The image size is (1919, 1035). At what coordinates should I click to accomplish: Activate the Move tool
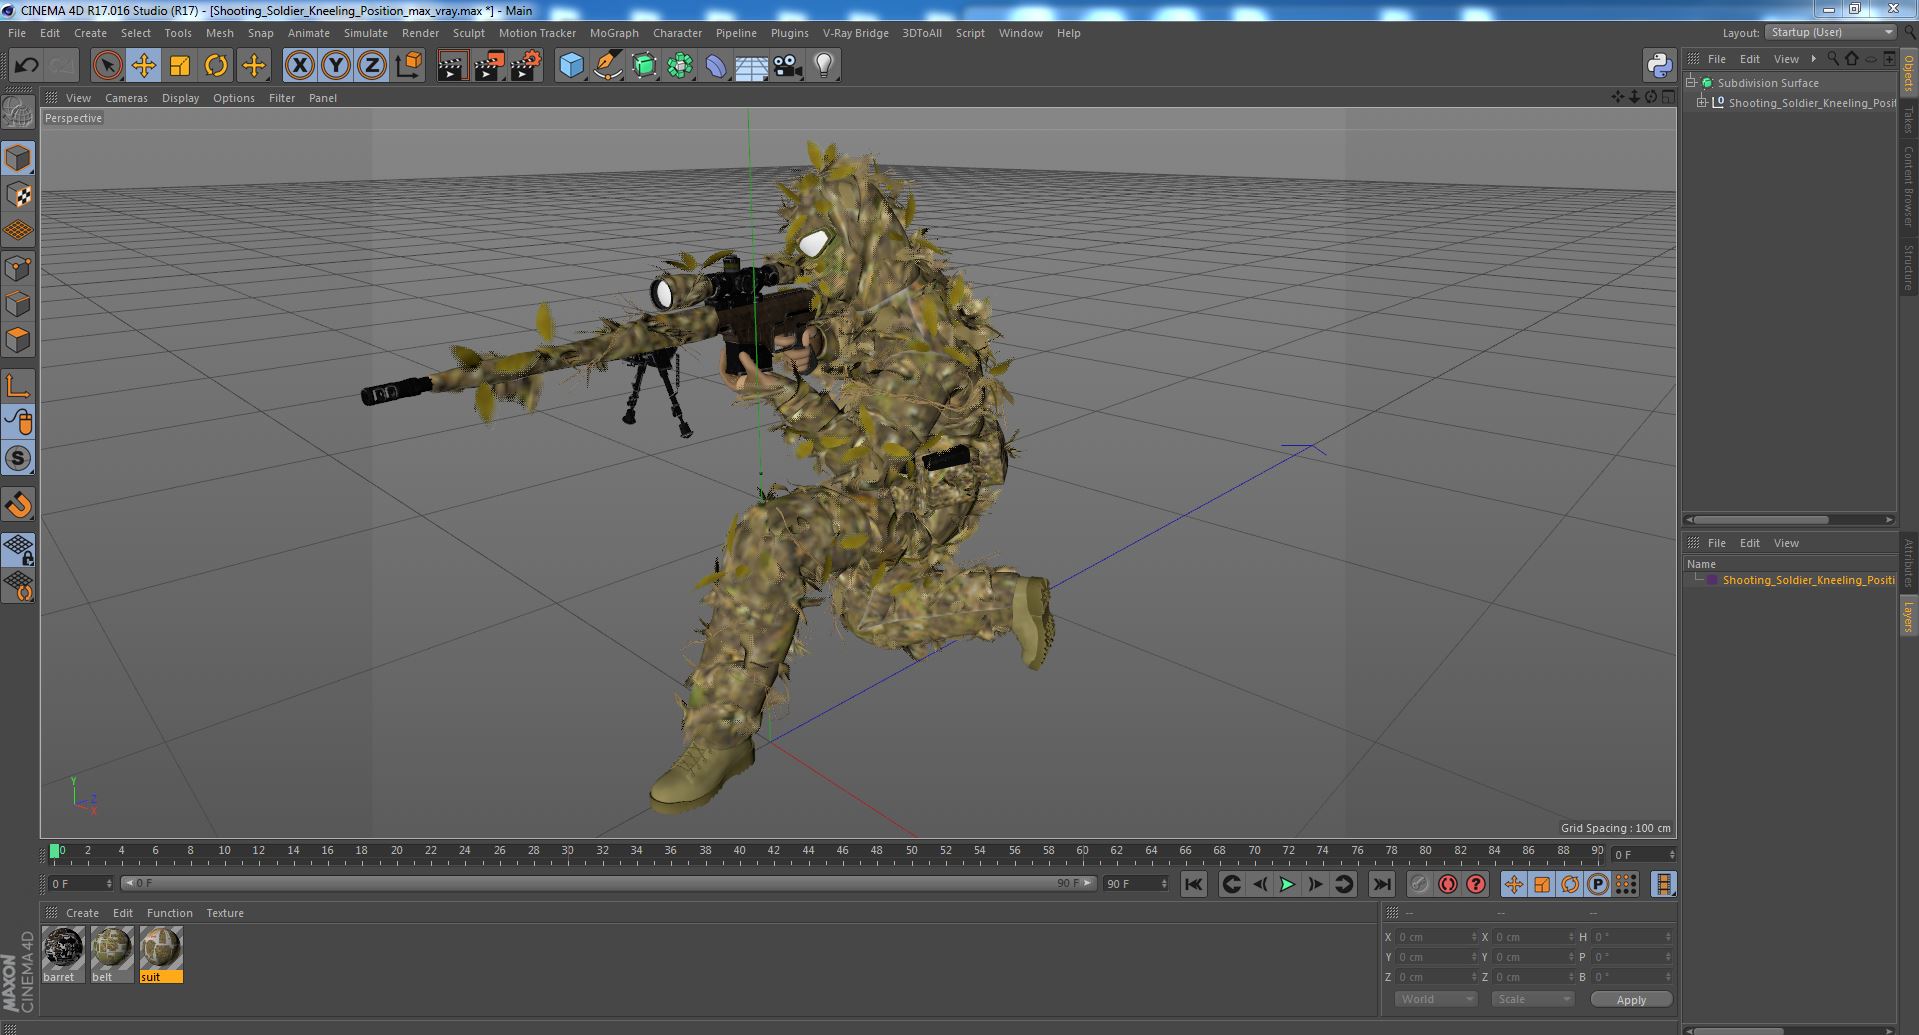click(143, 66)
